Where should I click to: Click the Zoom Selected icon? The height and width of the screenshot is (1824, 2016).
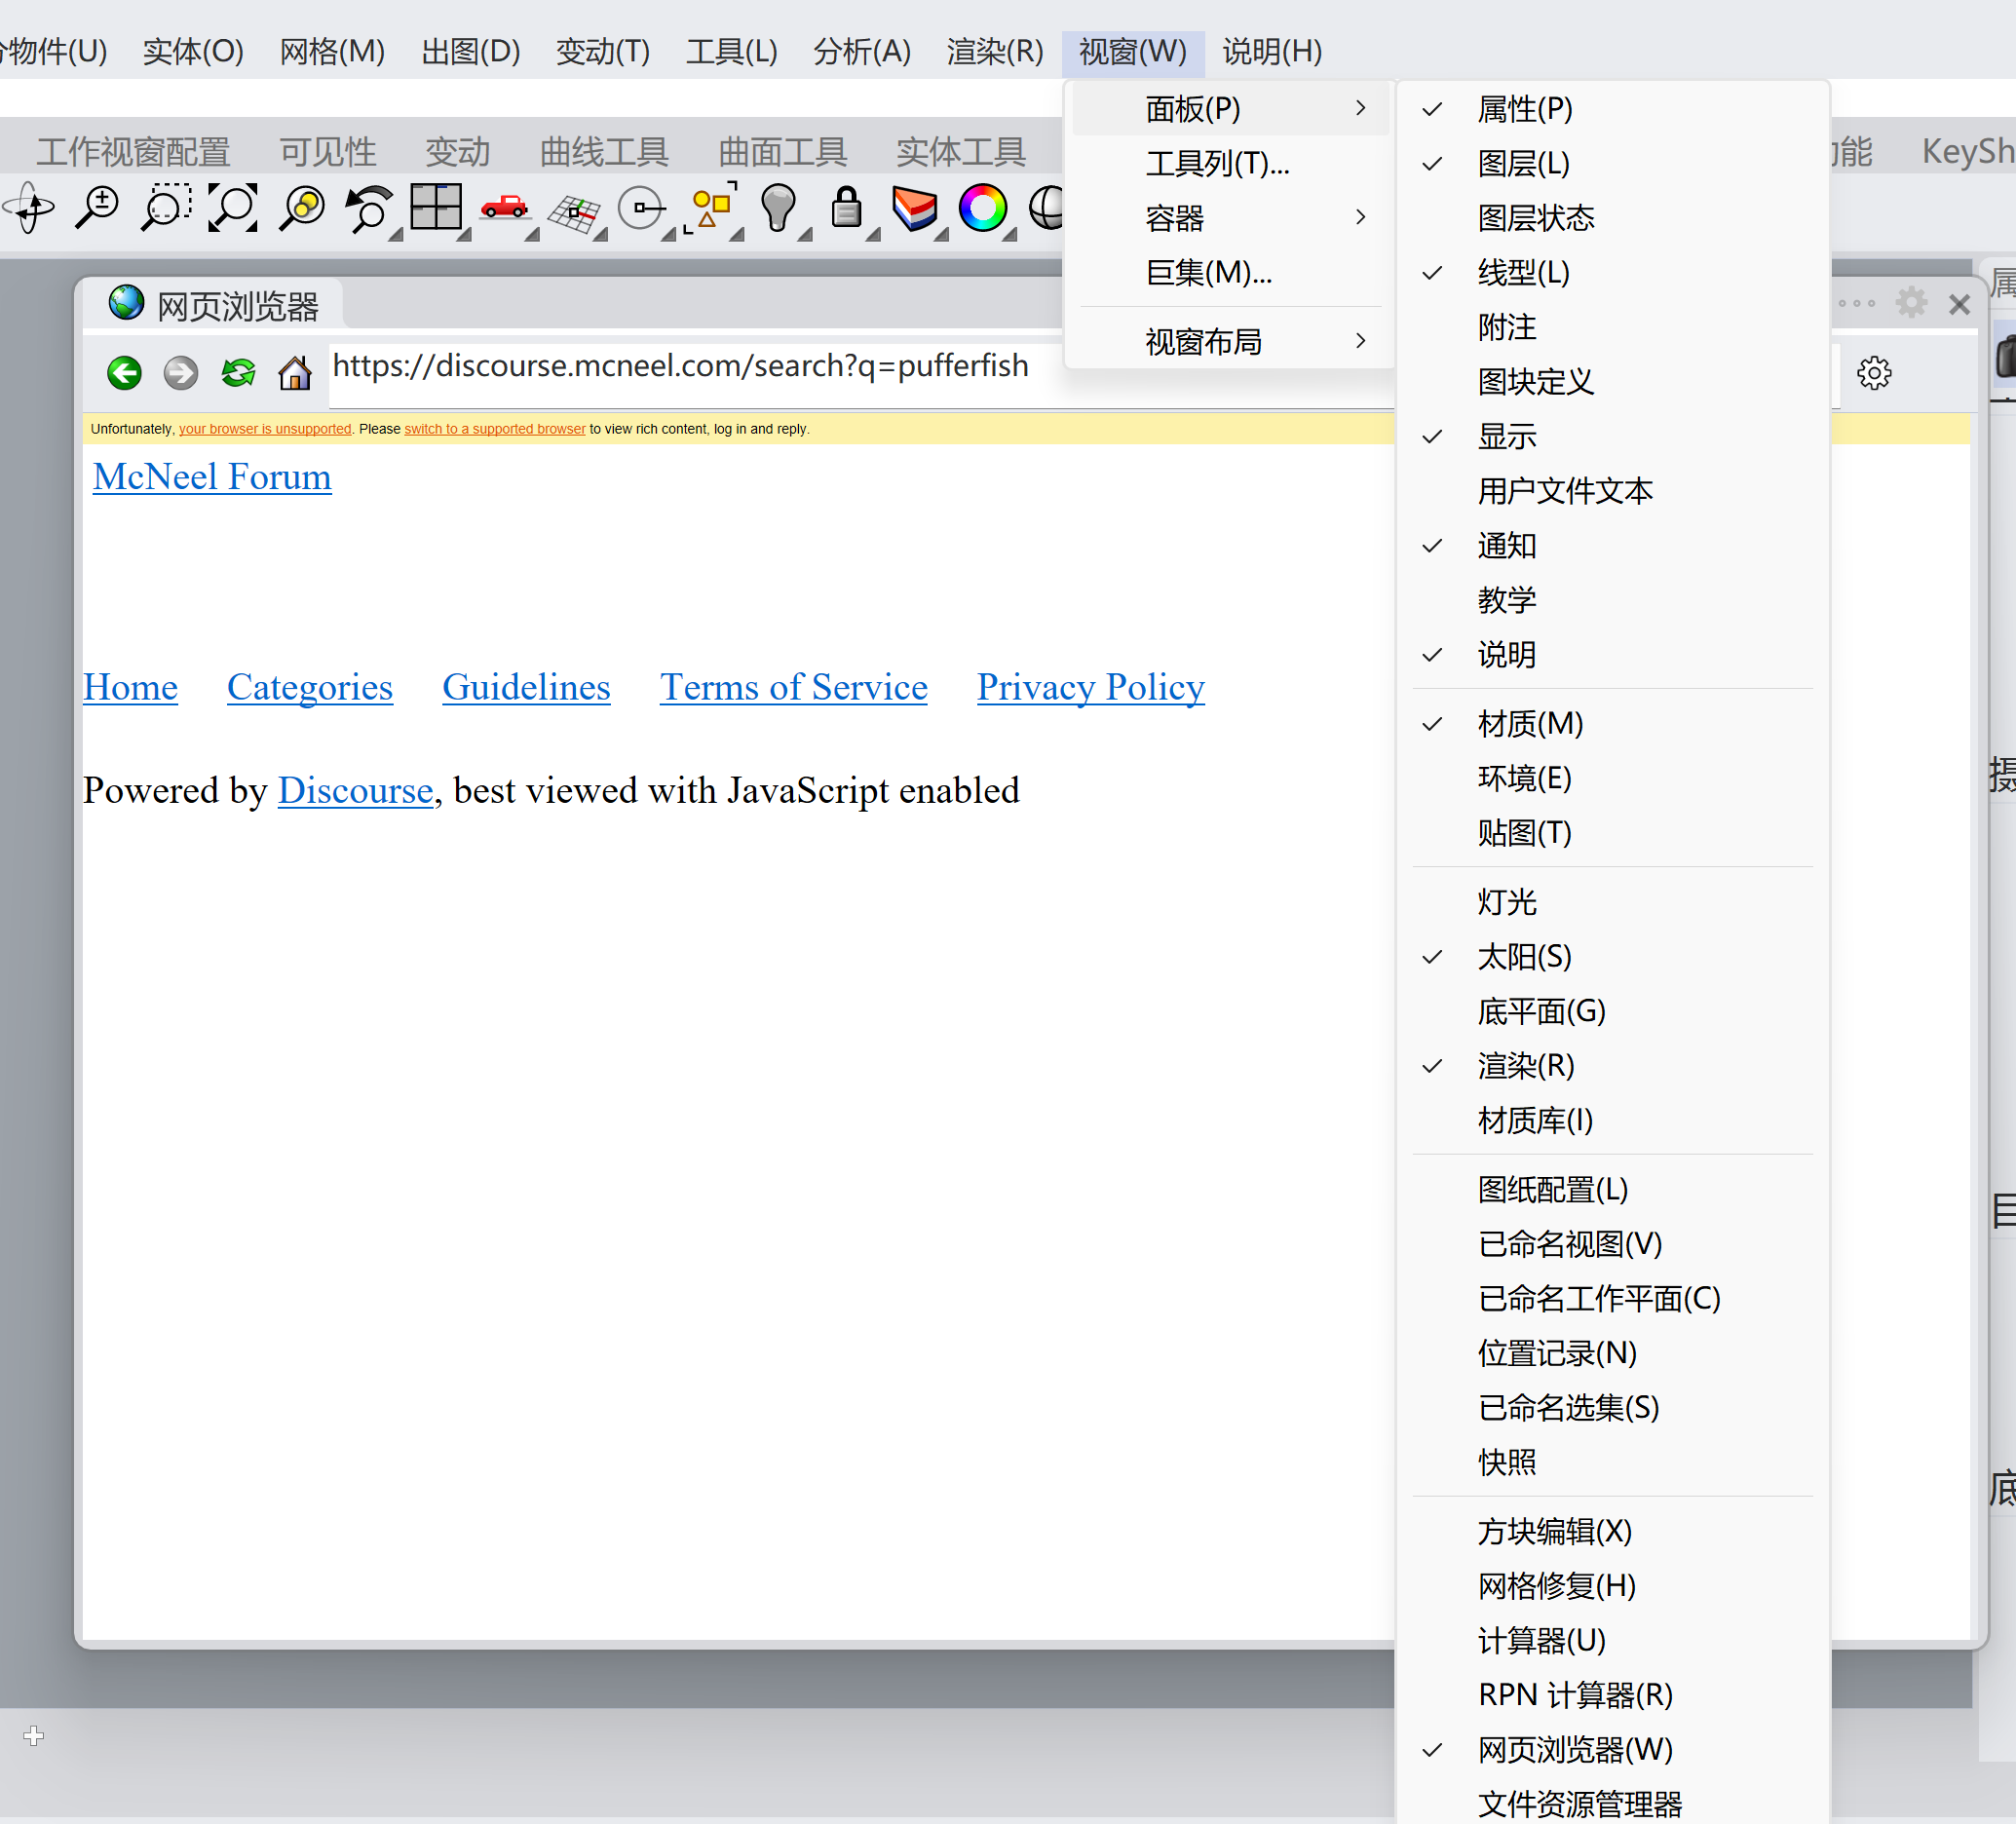pos(301,208)
